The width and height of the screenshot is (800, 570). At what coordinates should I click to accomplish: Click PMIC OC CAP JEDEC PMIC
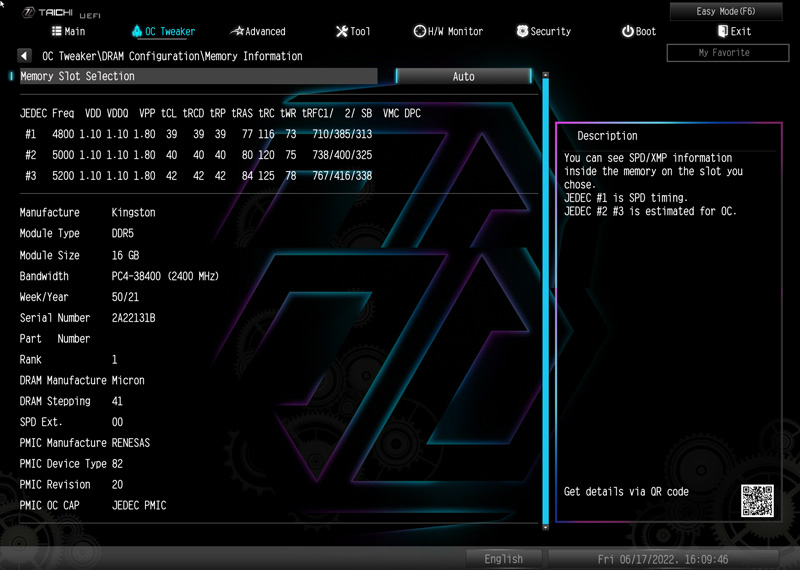click(x=139, y=505)
